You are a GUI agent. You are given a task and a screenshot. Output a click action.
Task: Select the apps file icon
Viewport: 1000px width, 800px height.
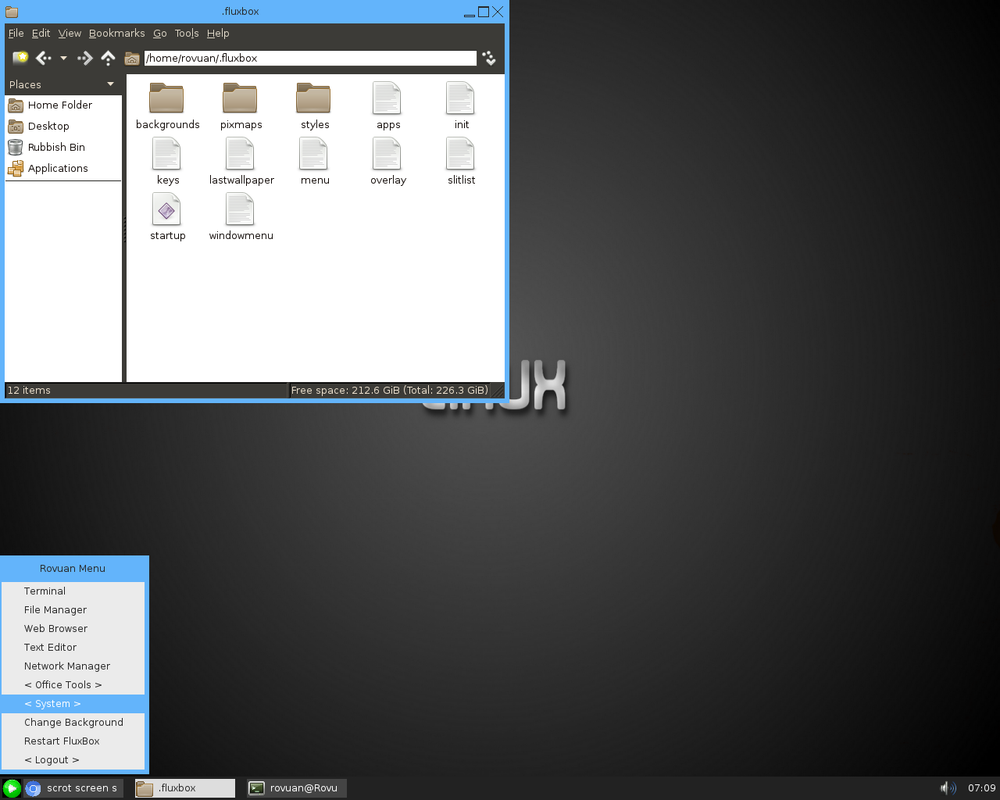386,98
